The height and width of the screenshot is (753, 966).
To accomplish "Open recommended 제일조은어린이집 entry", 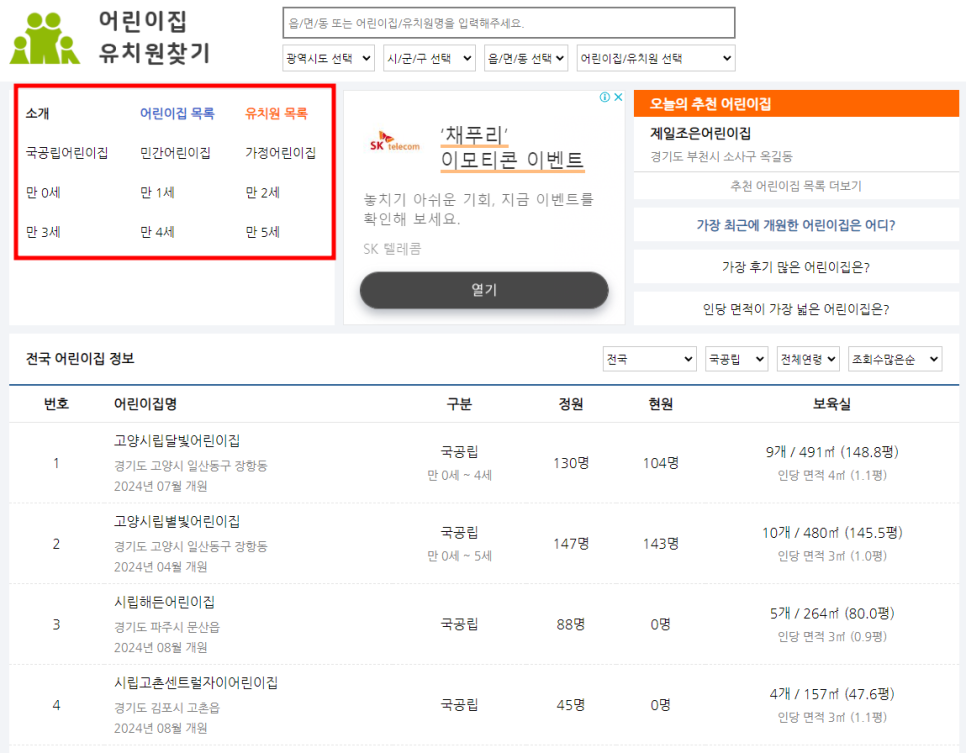I will (701, 134).
